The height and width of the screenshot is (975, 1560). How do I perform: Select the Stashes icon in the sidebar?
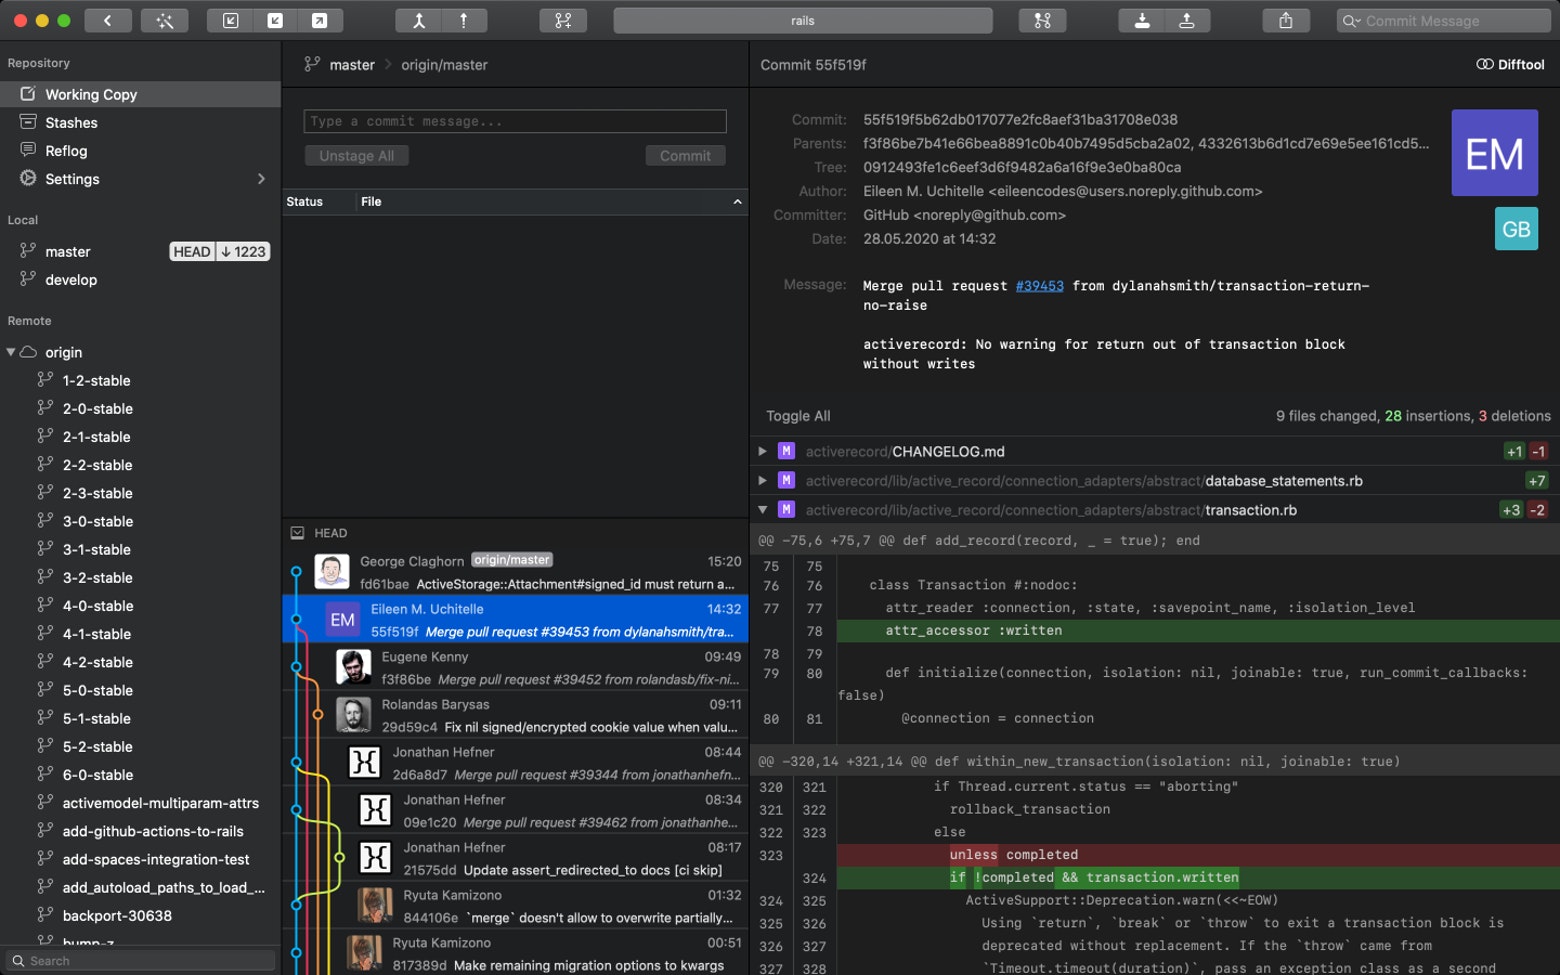tap(28, 122)
